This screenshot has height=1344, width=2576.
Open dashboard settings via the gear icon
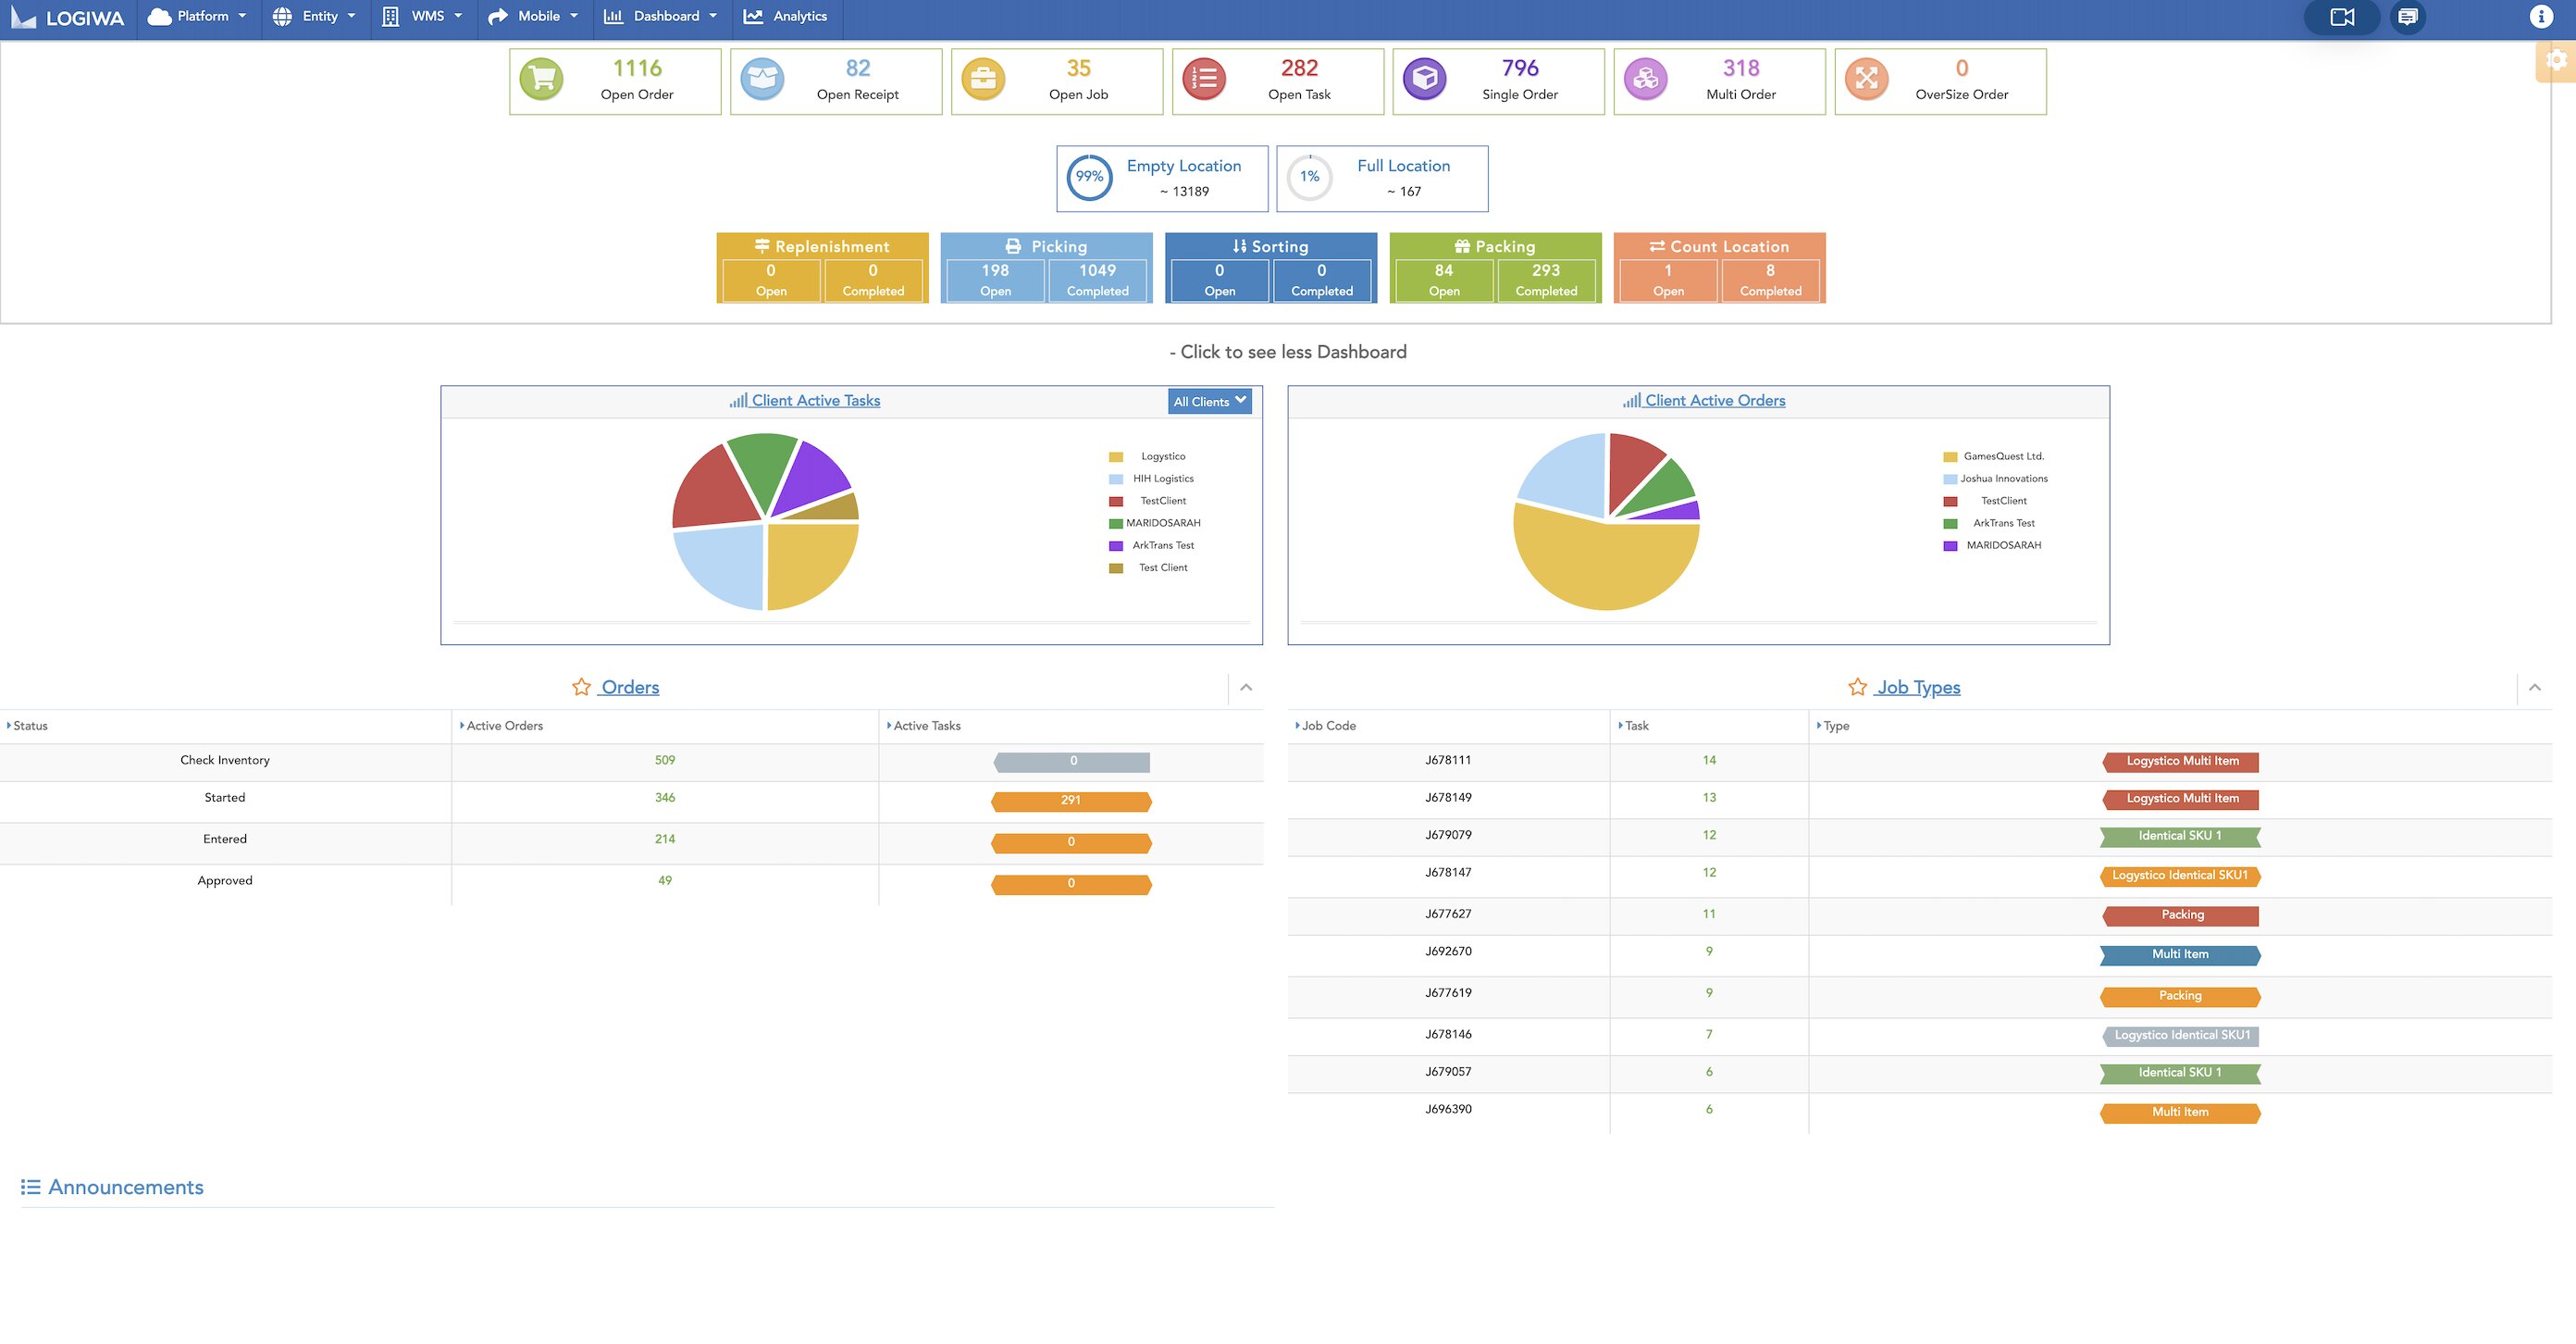[x=2557, y=60]
